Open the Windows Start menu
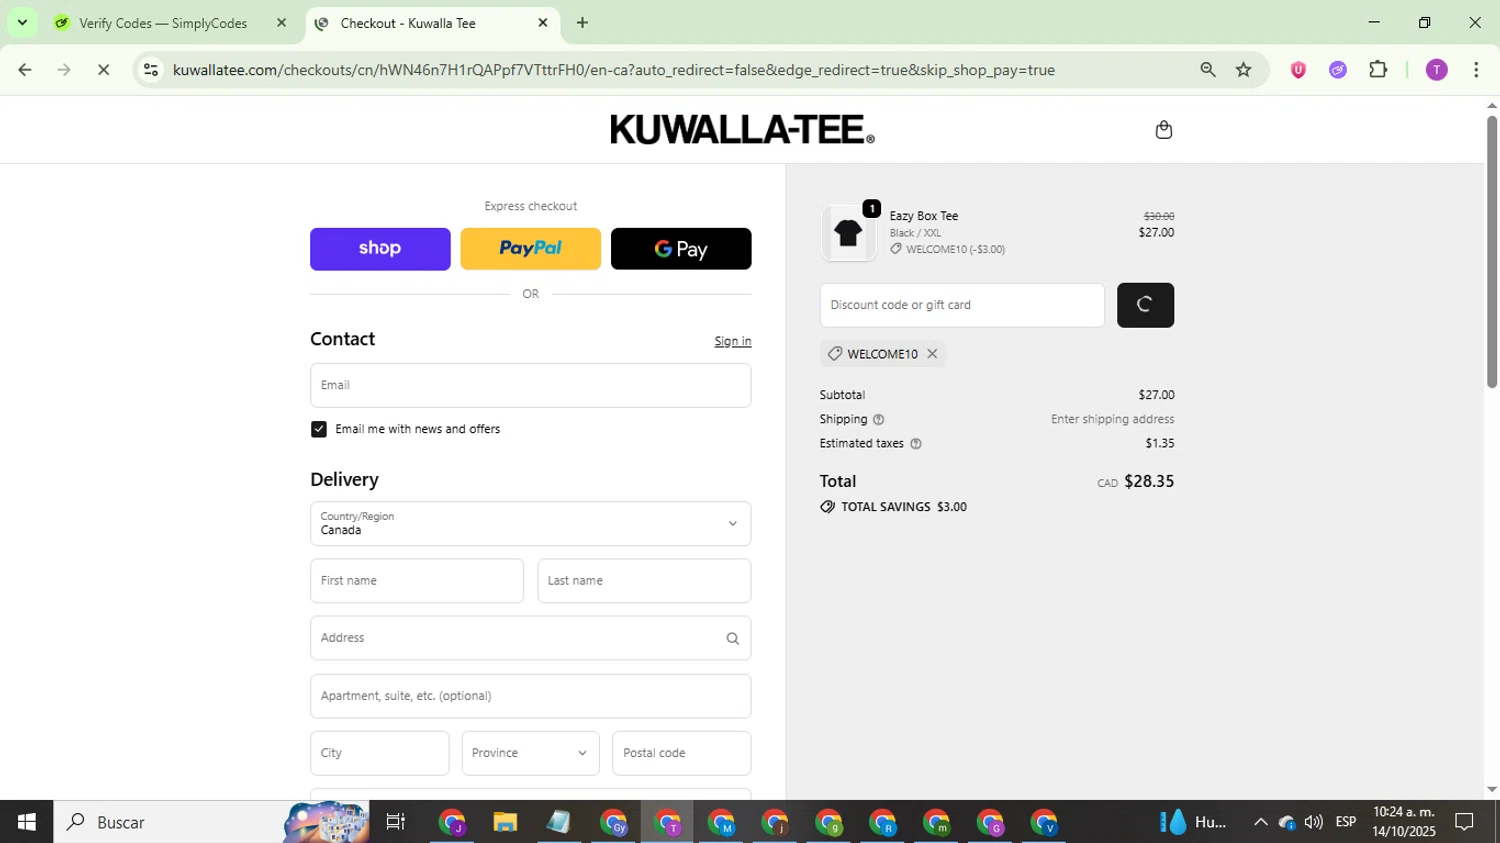 coord(26,822)
